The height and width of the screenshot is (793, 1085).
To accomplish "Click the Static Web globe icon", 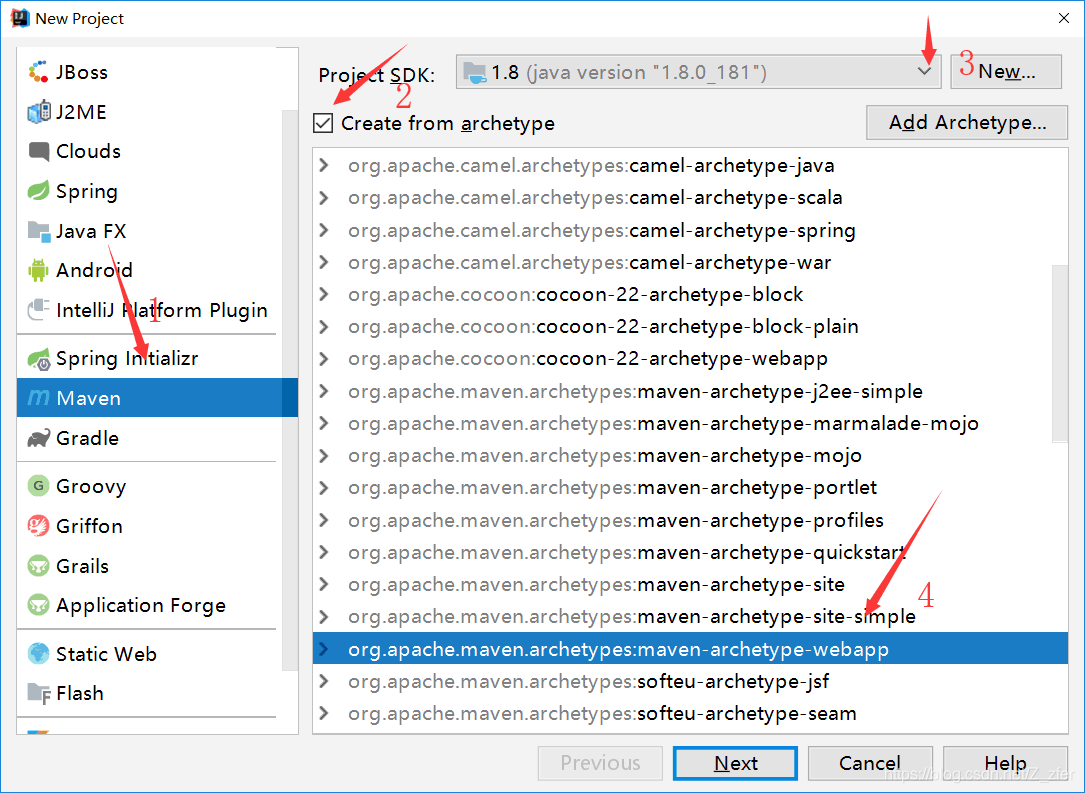I will (38, 653).
